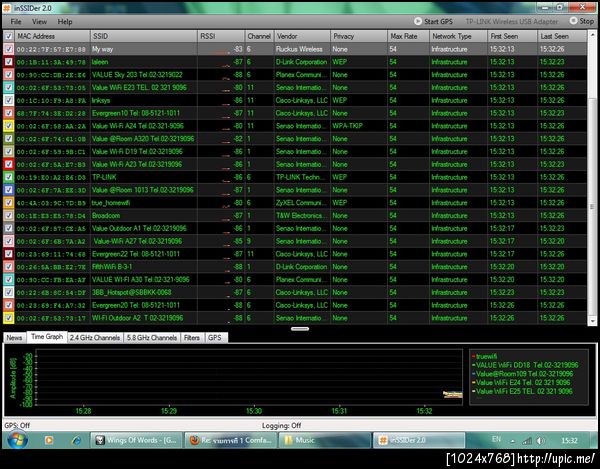Click the Start GPS button
Image resolution: width=600 pixels, height=469 pixels.
point(434,21)
